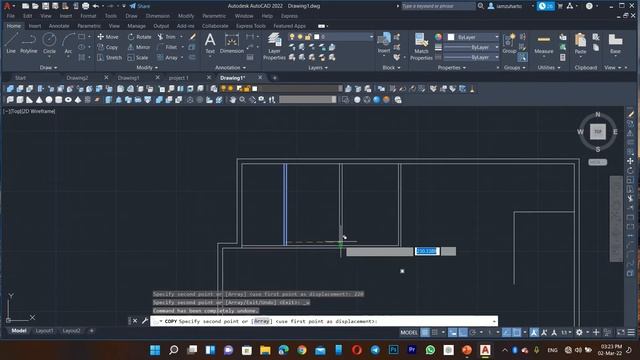640x360 pixels.
Task: Click the color wheel object color icon
Action: pos(438,37)
